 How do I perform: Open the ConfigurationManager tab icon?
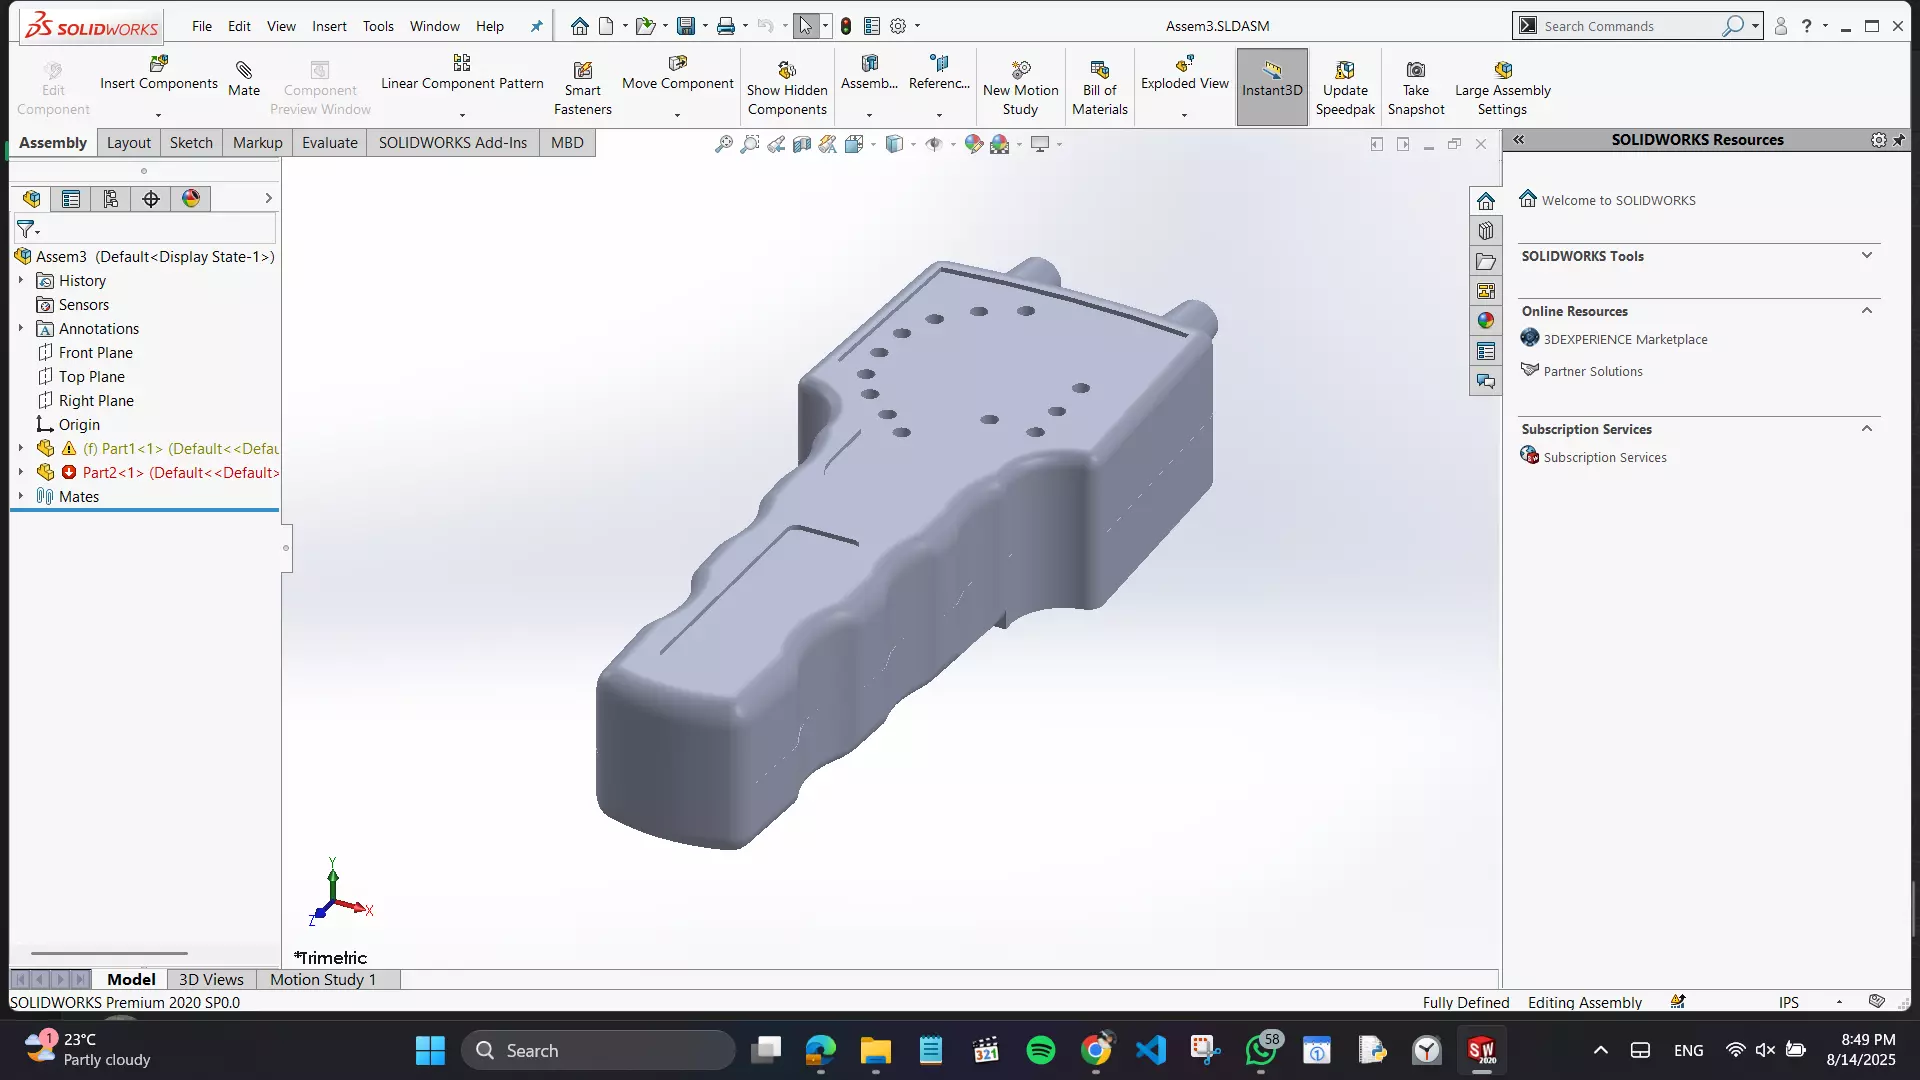(x=111, y=199)
